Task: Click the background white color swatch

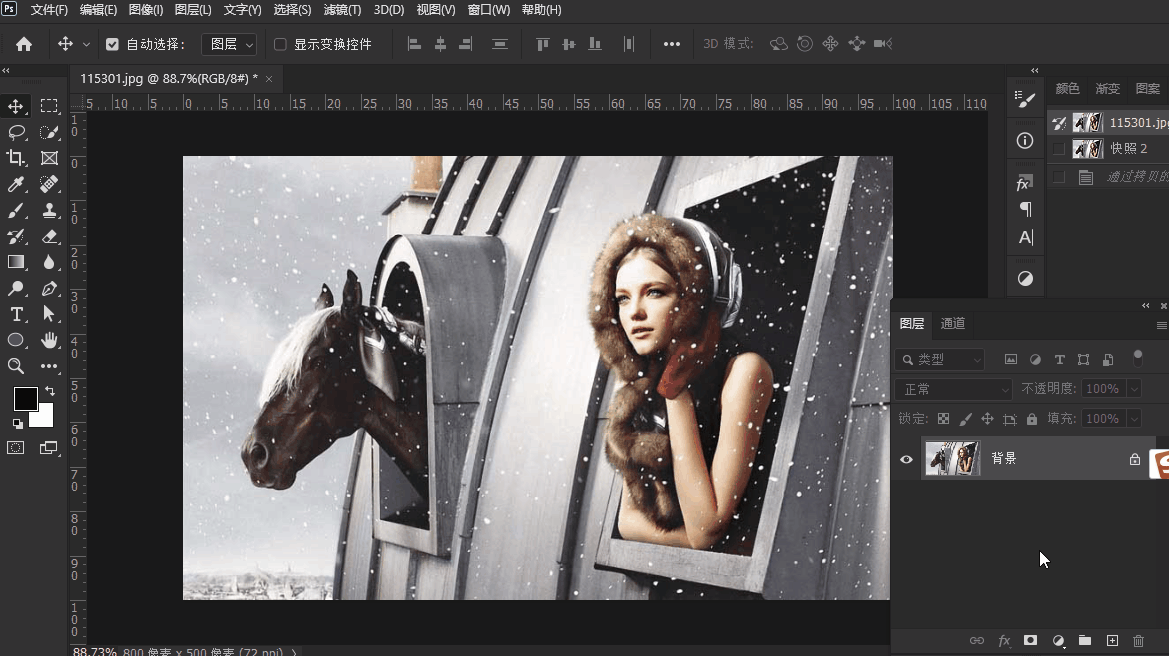Action: click(44, 417)
